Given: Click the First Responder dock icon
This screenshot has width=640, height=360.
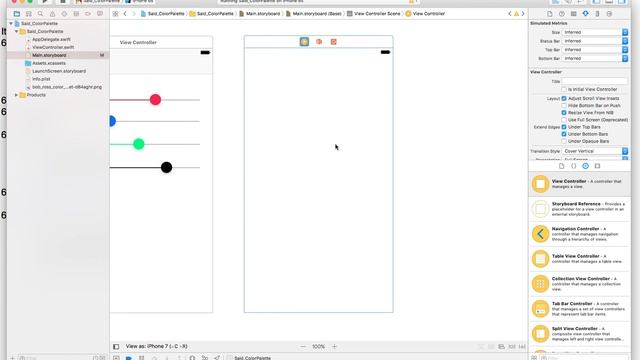Looking at the screenshot, I should click(x=319, y=42).
